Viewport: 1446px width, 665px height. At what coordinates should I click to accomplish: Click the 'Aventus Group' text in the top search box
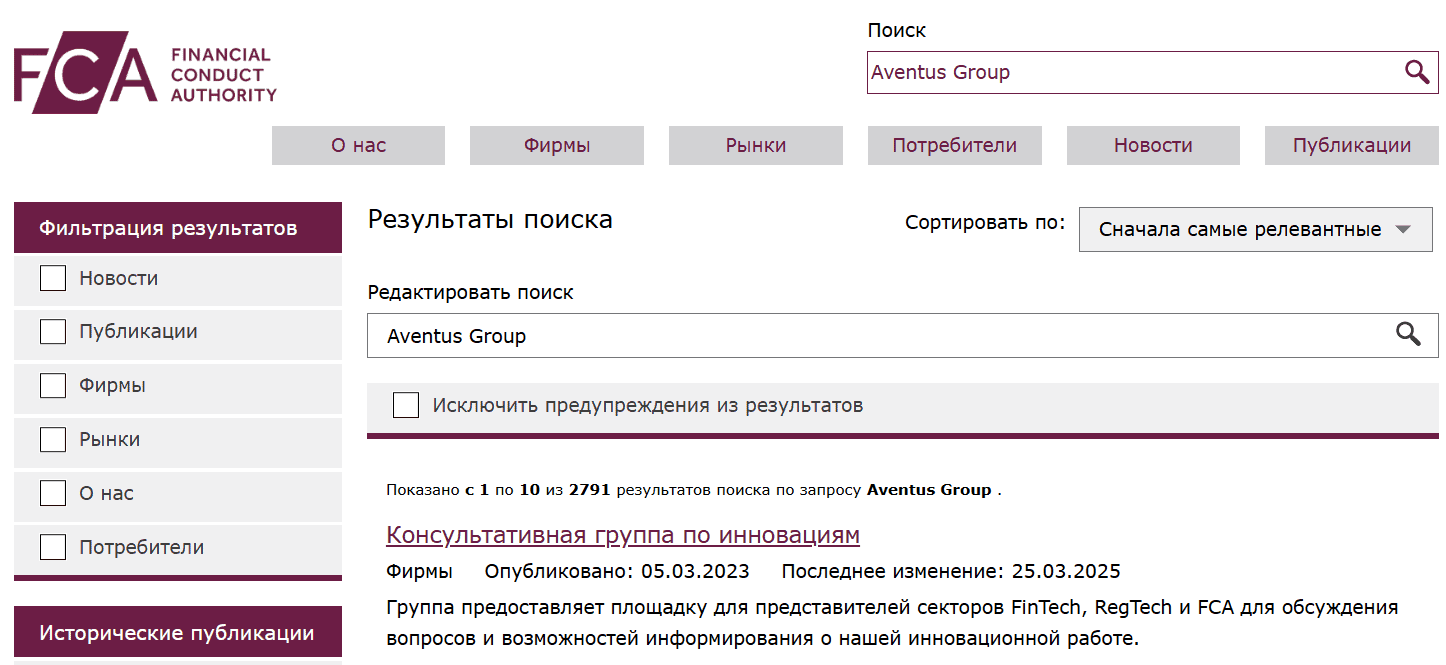point(941,72)
